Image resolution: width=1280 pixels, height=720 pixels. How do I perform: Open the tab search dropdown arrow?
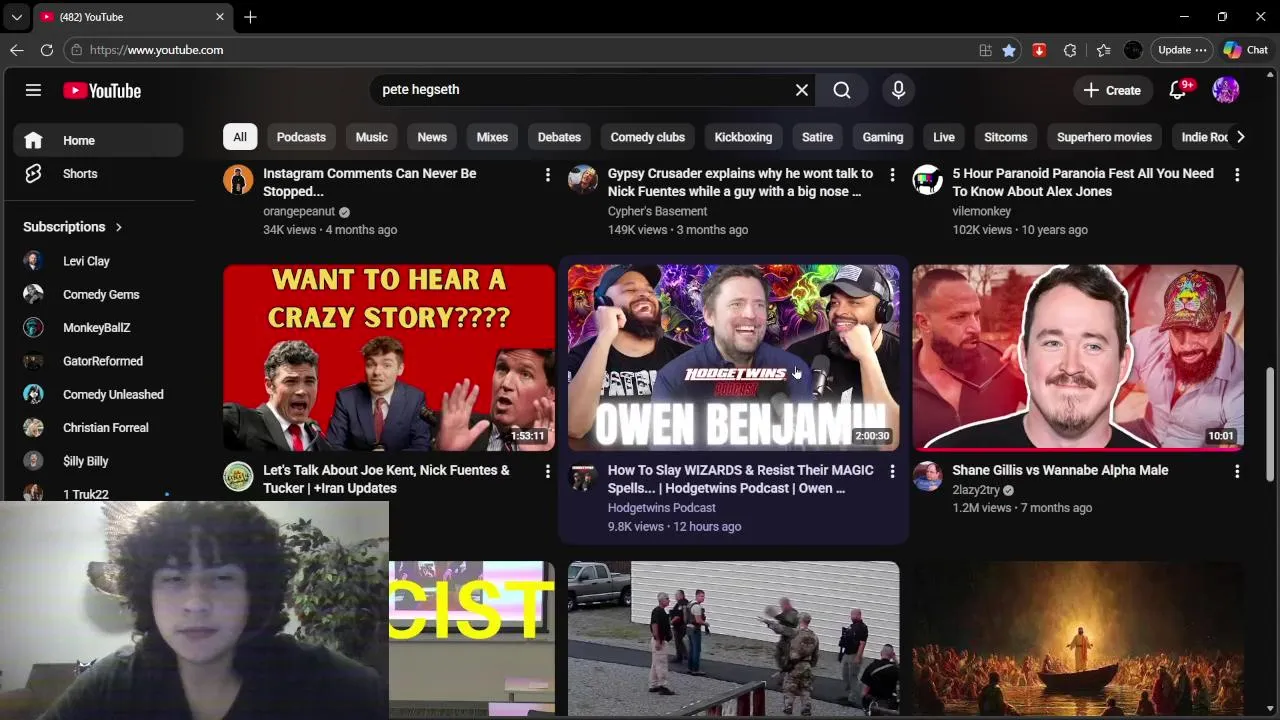point(17,17)
